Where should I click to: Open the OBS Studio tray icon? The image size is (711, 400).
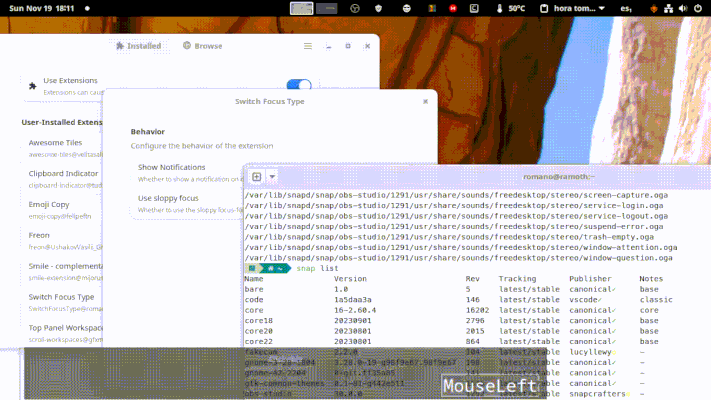tap(355, 8)
